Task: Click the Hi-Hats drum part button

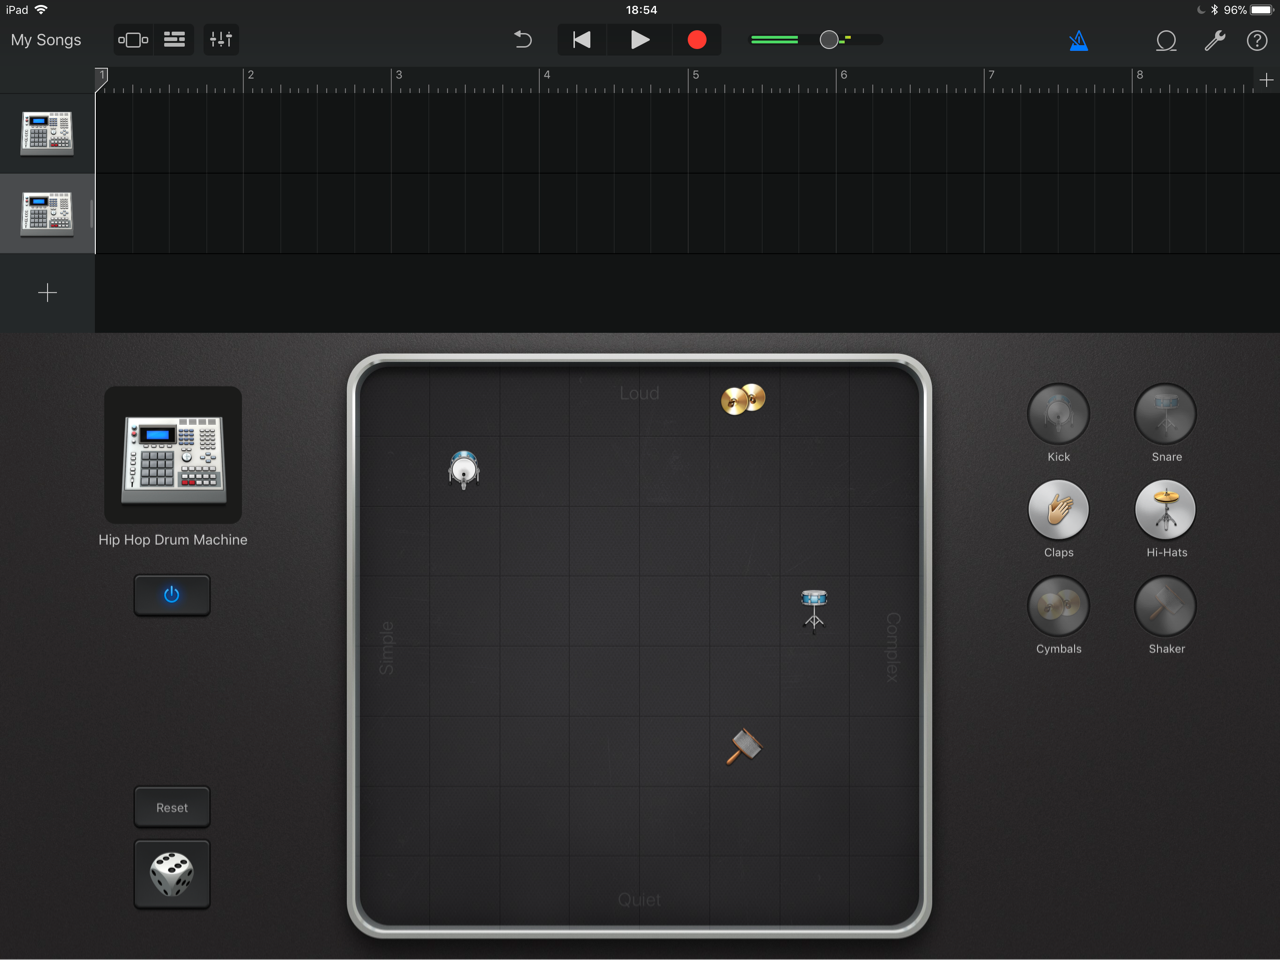Action: click(x=1166, y=510)
